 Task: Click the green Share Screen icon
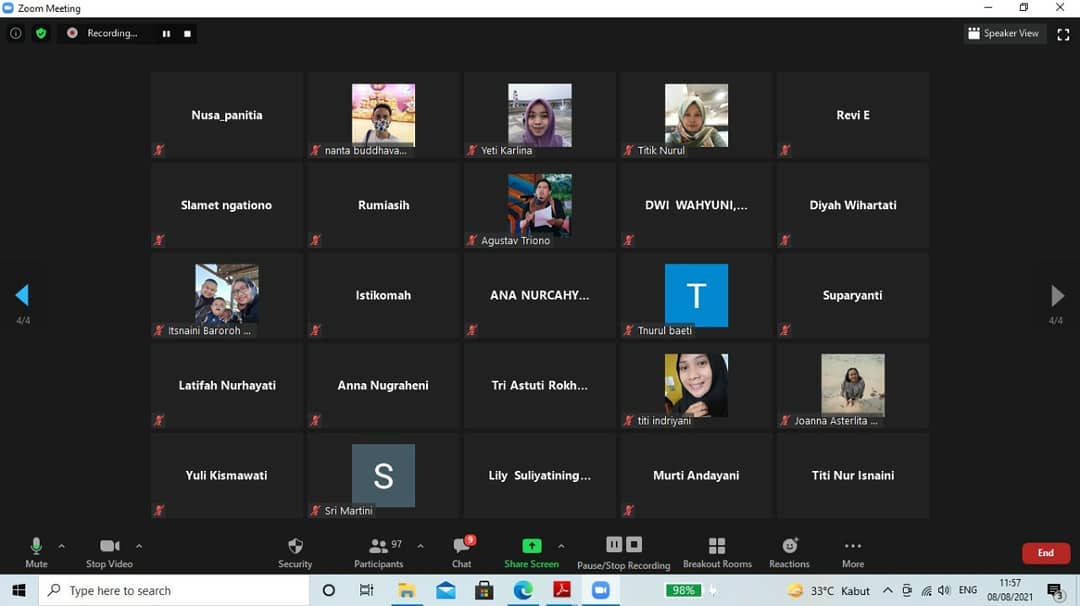coord(531,546)
